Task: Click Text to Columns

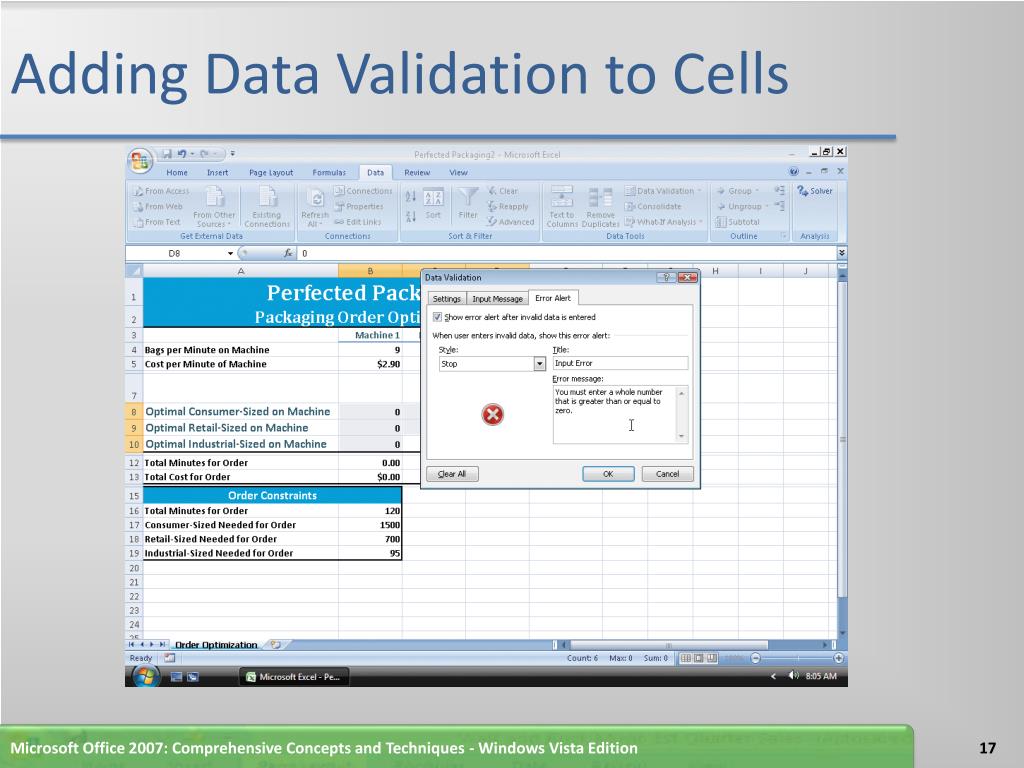Action: [562, 206]
